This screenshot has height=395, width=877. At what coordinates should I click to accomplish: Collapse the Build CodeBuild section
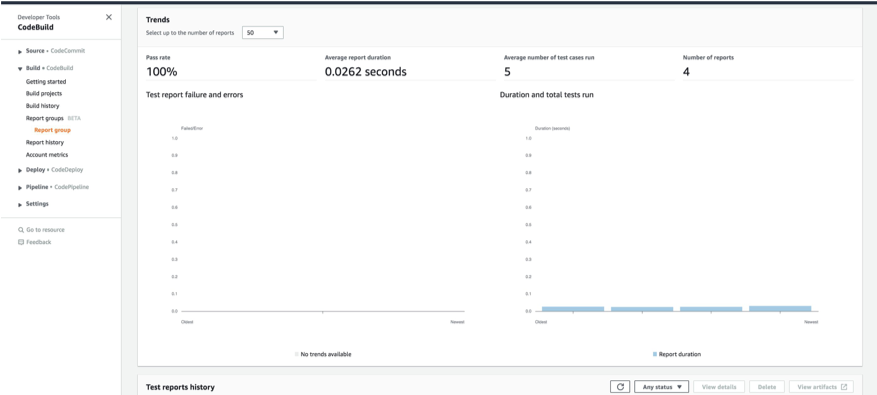coord(21,69)
